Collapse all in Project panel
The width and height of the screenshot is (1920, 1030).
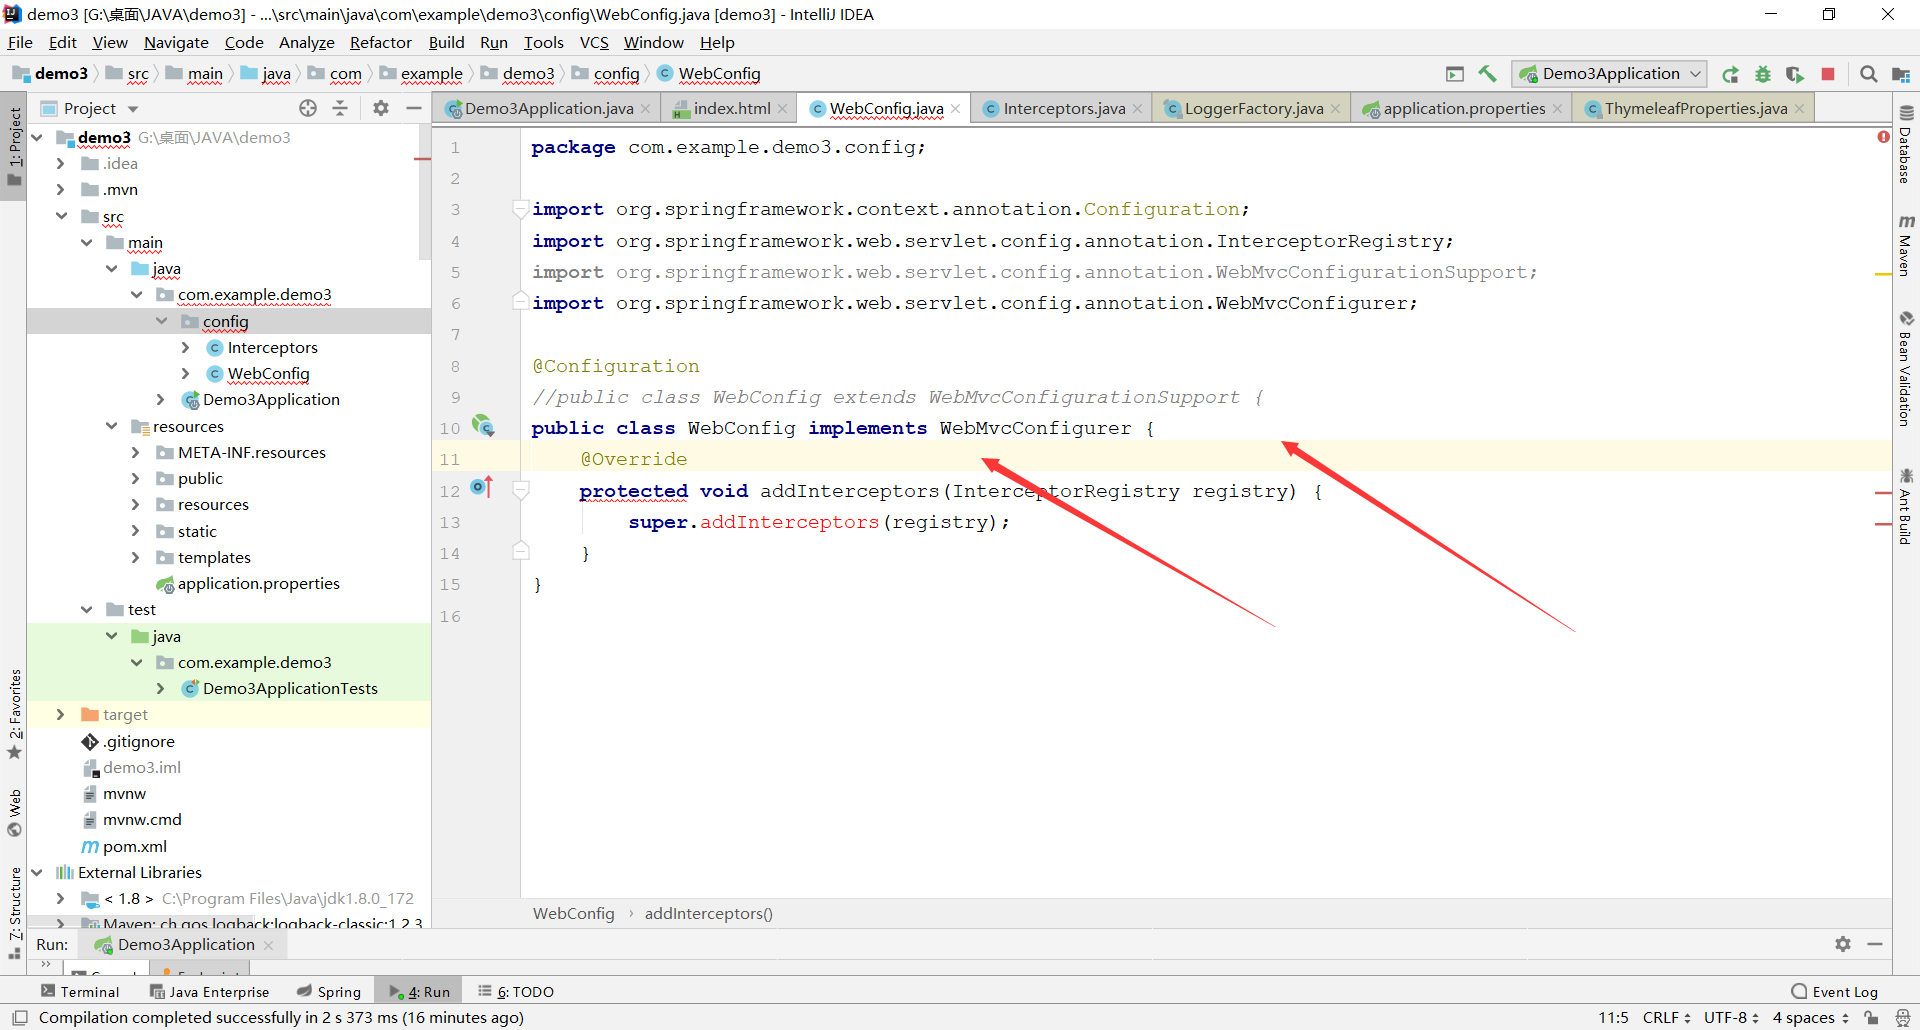tap(340, 108)
